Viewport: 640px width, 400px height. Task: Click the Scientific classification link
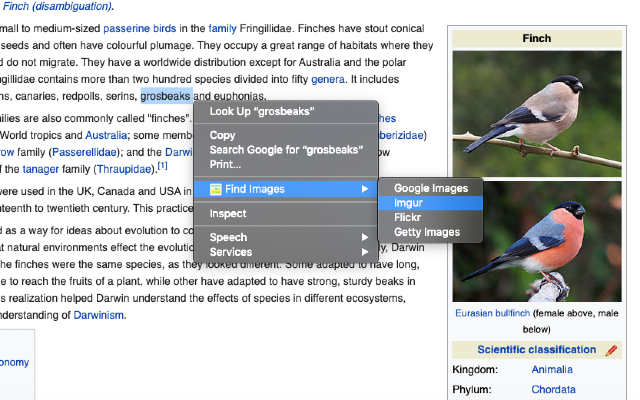537,349
